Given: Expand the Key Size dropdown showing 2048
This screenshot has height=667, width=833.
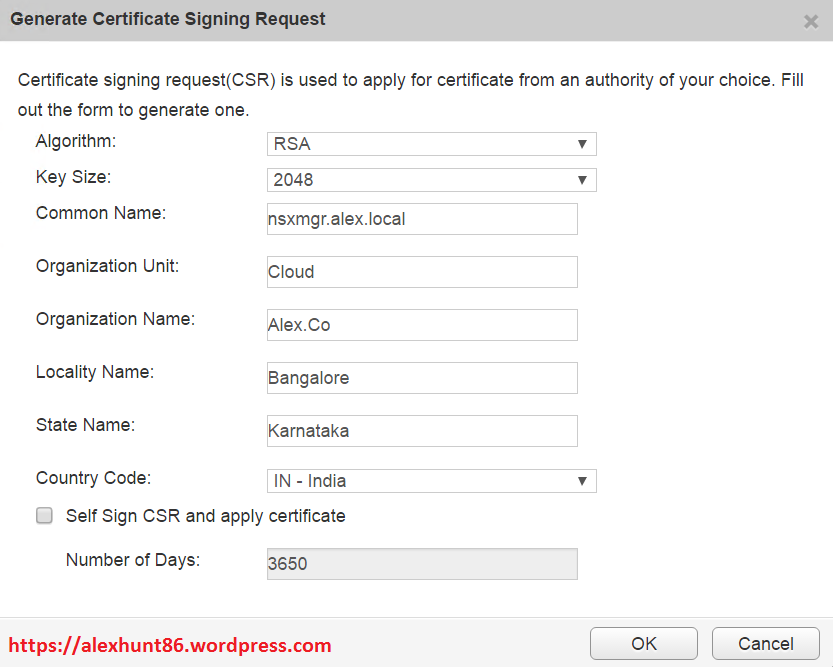Looking at the screenshot, I should click(x=431, y=180).
